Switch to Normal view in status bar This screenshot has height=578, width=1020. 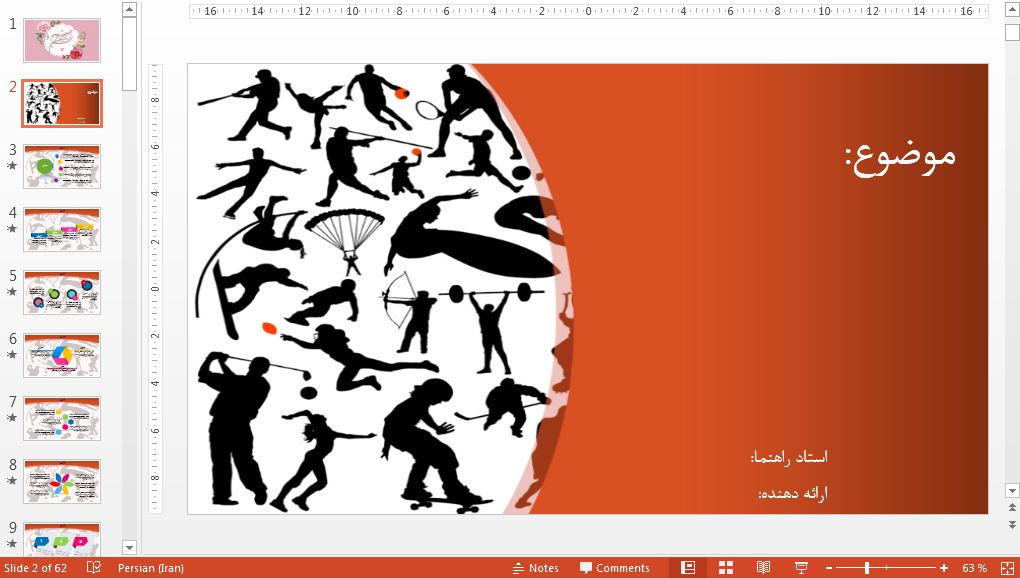point(688,568)
